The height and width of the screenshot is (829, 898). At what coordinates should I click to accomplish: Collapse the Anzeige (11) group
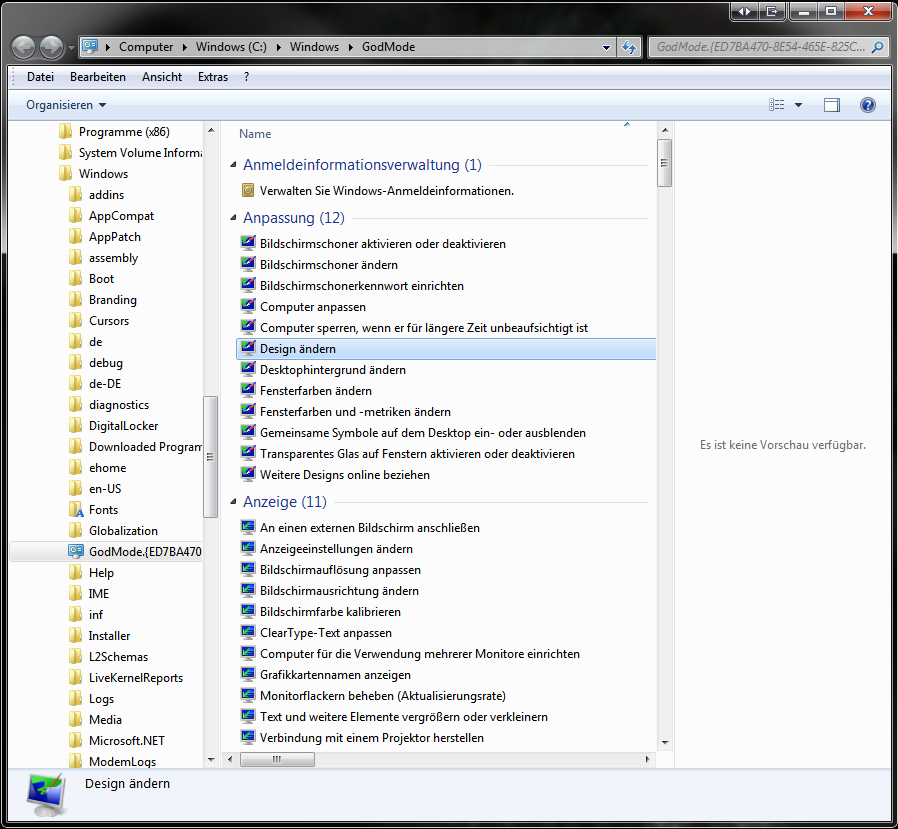(233, 502)
